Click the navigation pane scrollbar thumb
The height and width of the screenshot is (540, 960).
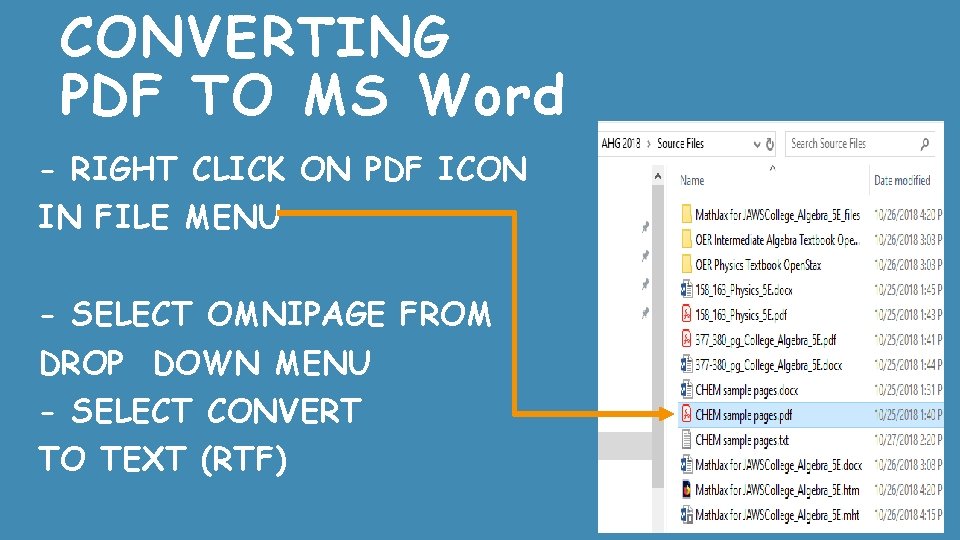pos(658,337)
